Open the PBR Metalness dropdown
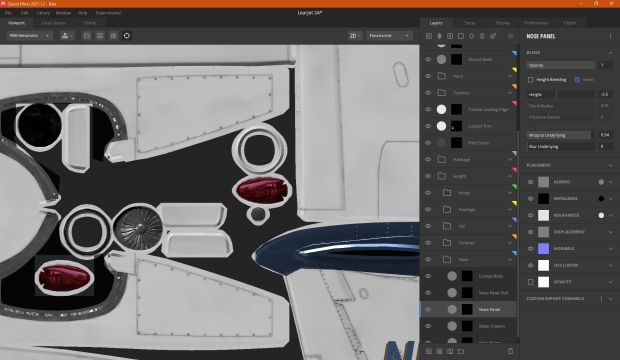The width and height of the screenshot is (620, 360). [x=29, y=36]
